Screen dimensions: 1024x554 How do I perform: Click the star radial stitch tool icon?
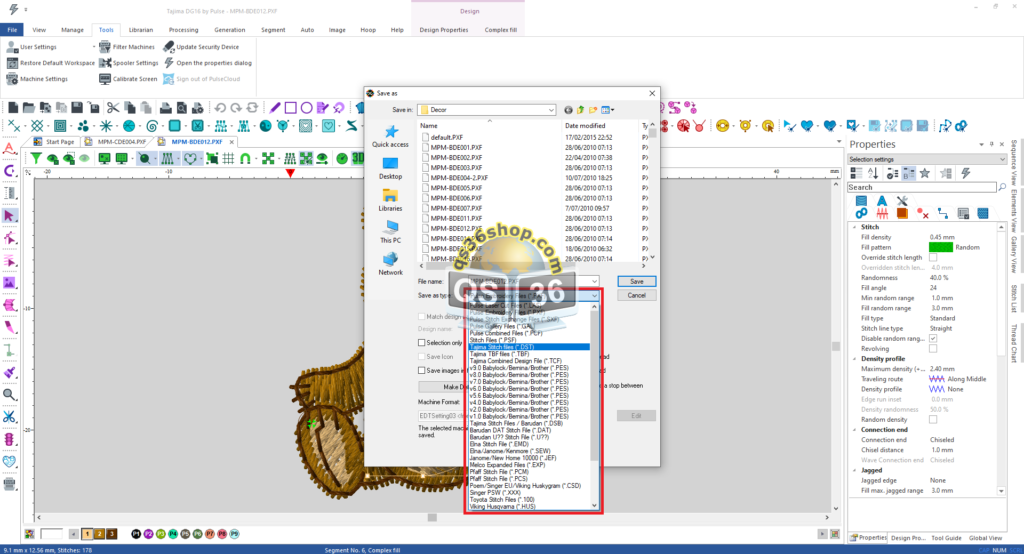click(x=106, y=125)
